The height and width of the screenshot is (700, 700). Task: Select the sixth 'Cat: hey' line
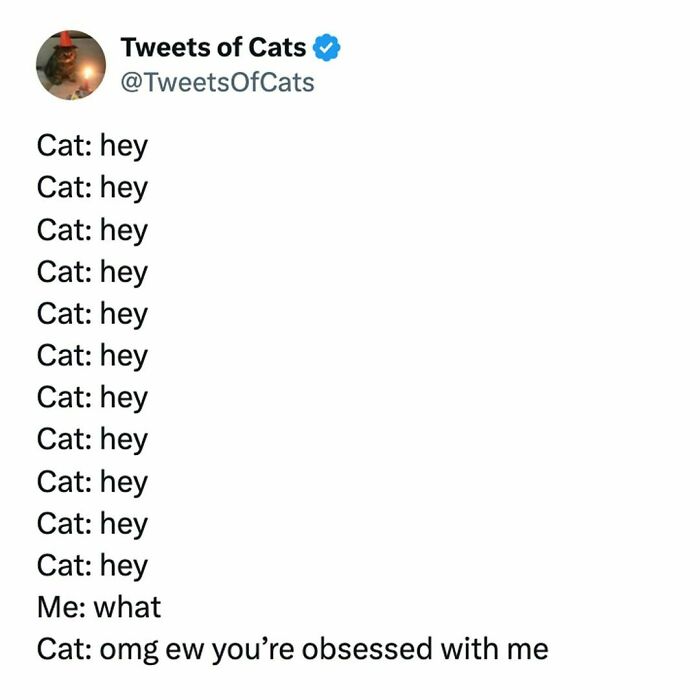click(92, 356)
